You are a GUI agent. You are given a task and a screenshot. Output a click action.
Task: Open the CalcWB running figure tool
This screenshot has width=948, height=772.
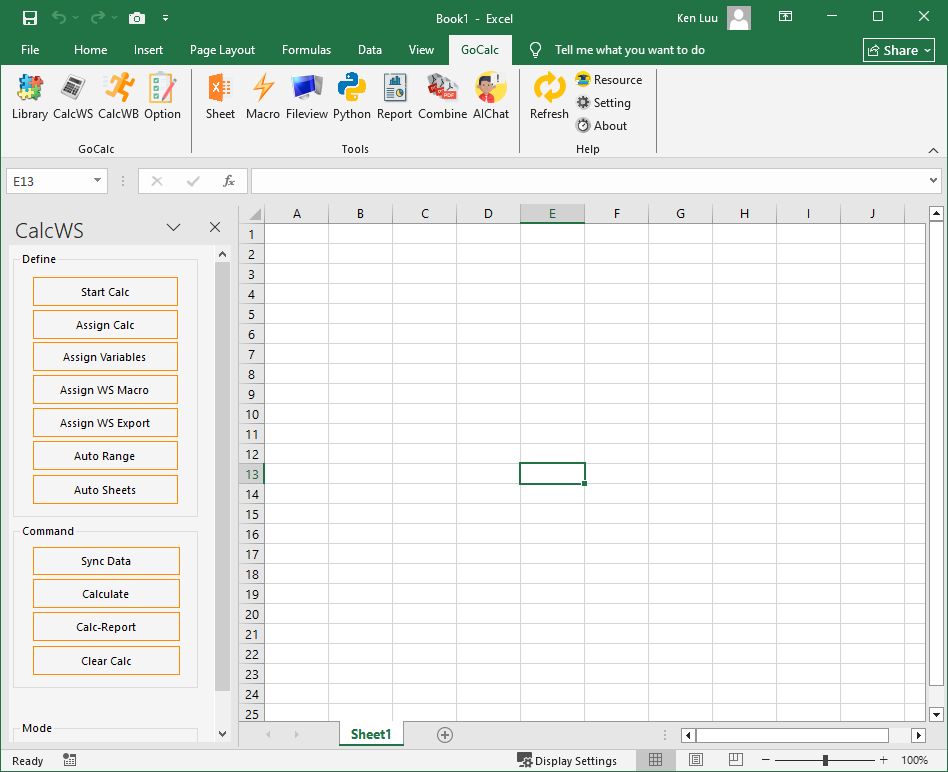coord(118,97)
